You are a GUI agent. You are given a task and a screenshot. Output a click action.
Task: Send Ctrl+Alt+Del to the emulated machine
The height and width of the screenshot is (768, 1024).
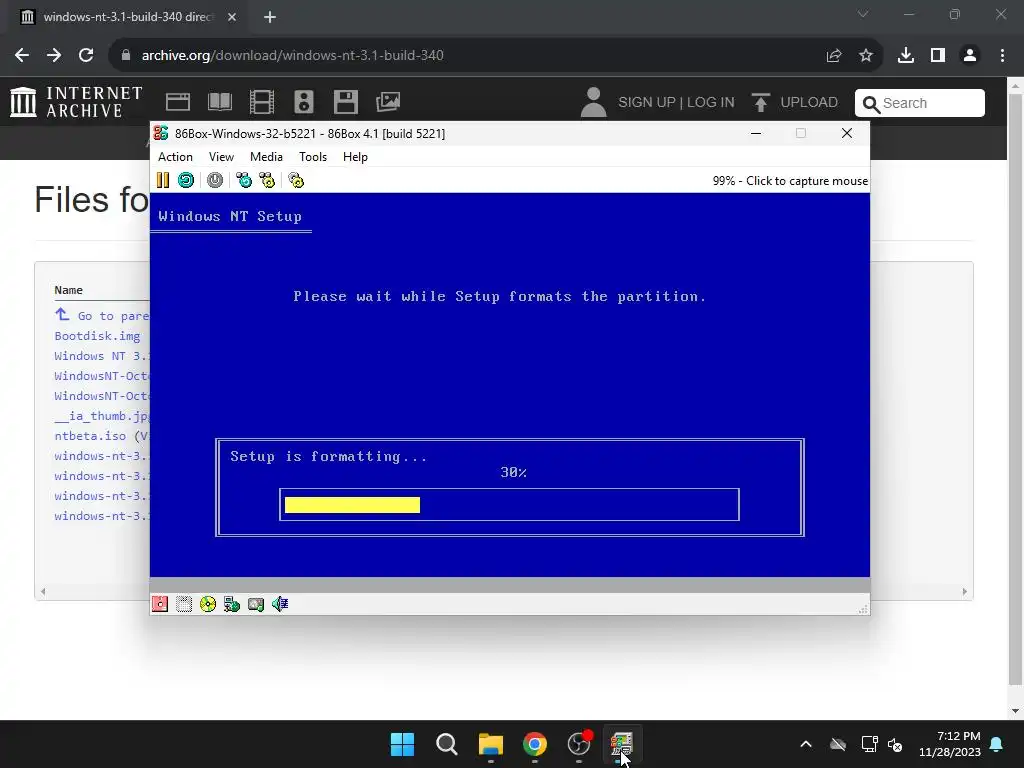tap(244, 180)
